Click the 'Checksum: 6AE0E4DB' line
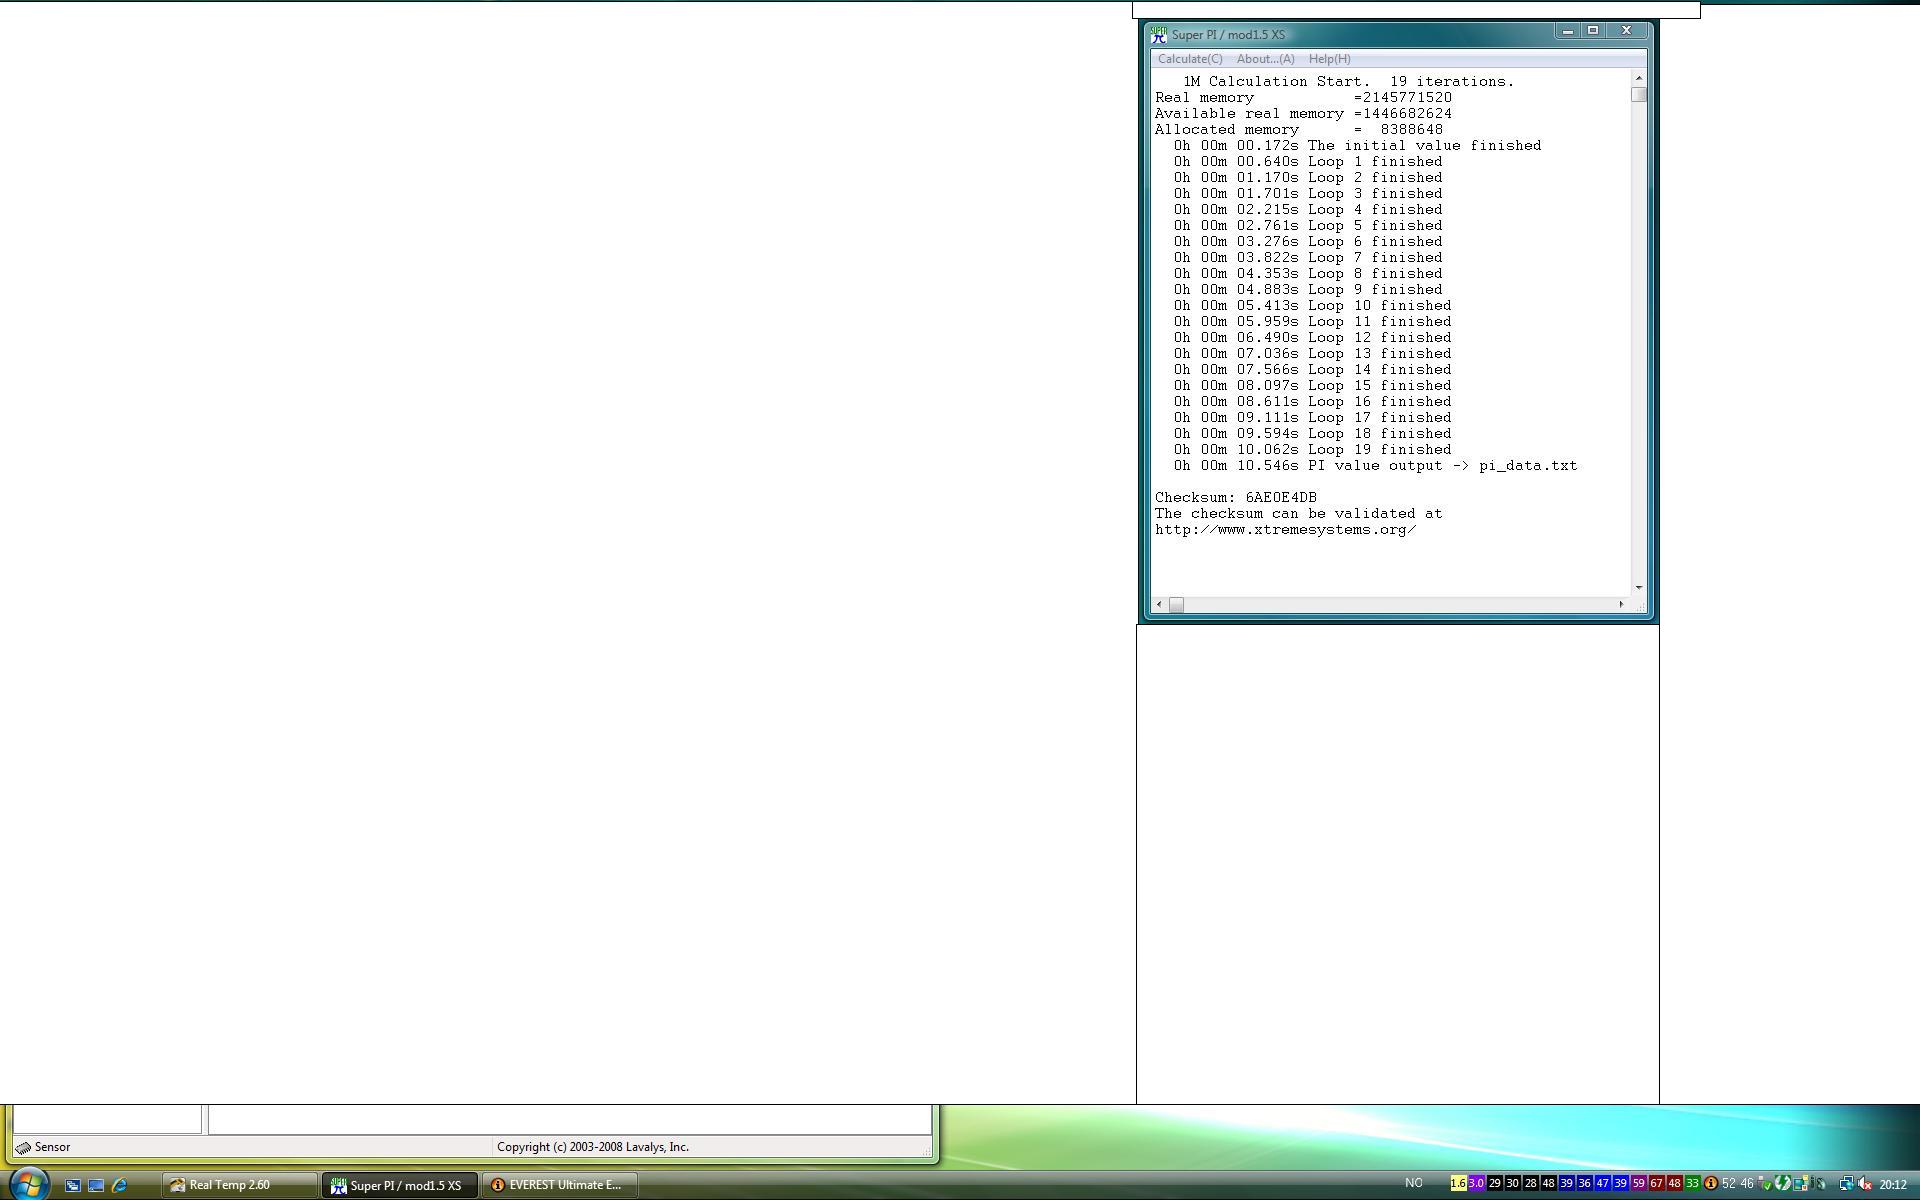 coord(1236,498)
